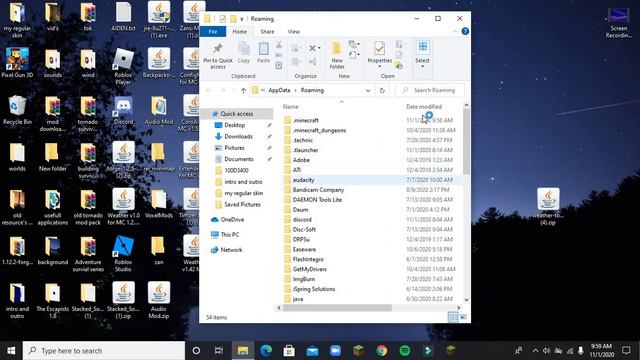Open Documents in the navigation pane
The width and height of the screenshot is (640, 360).
[239, 159]
